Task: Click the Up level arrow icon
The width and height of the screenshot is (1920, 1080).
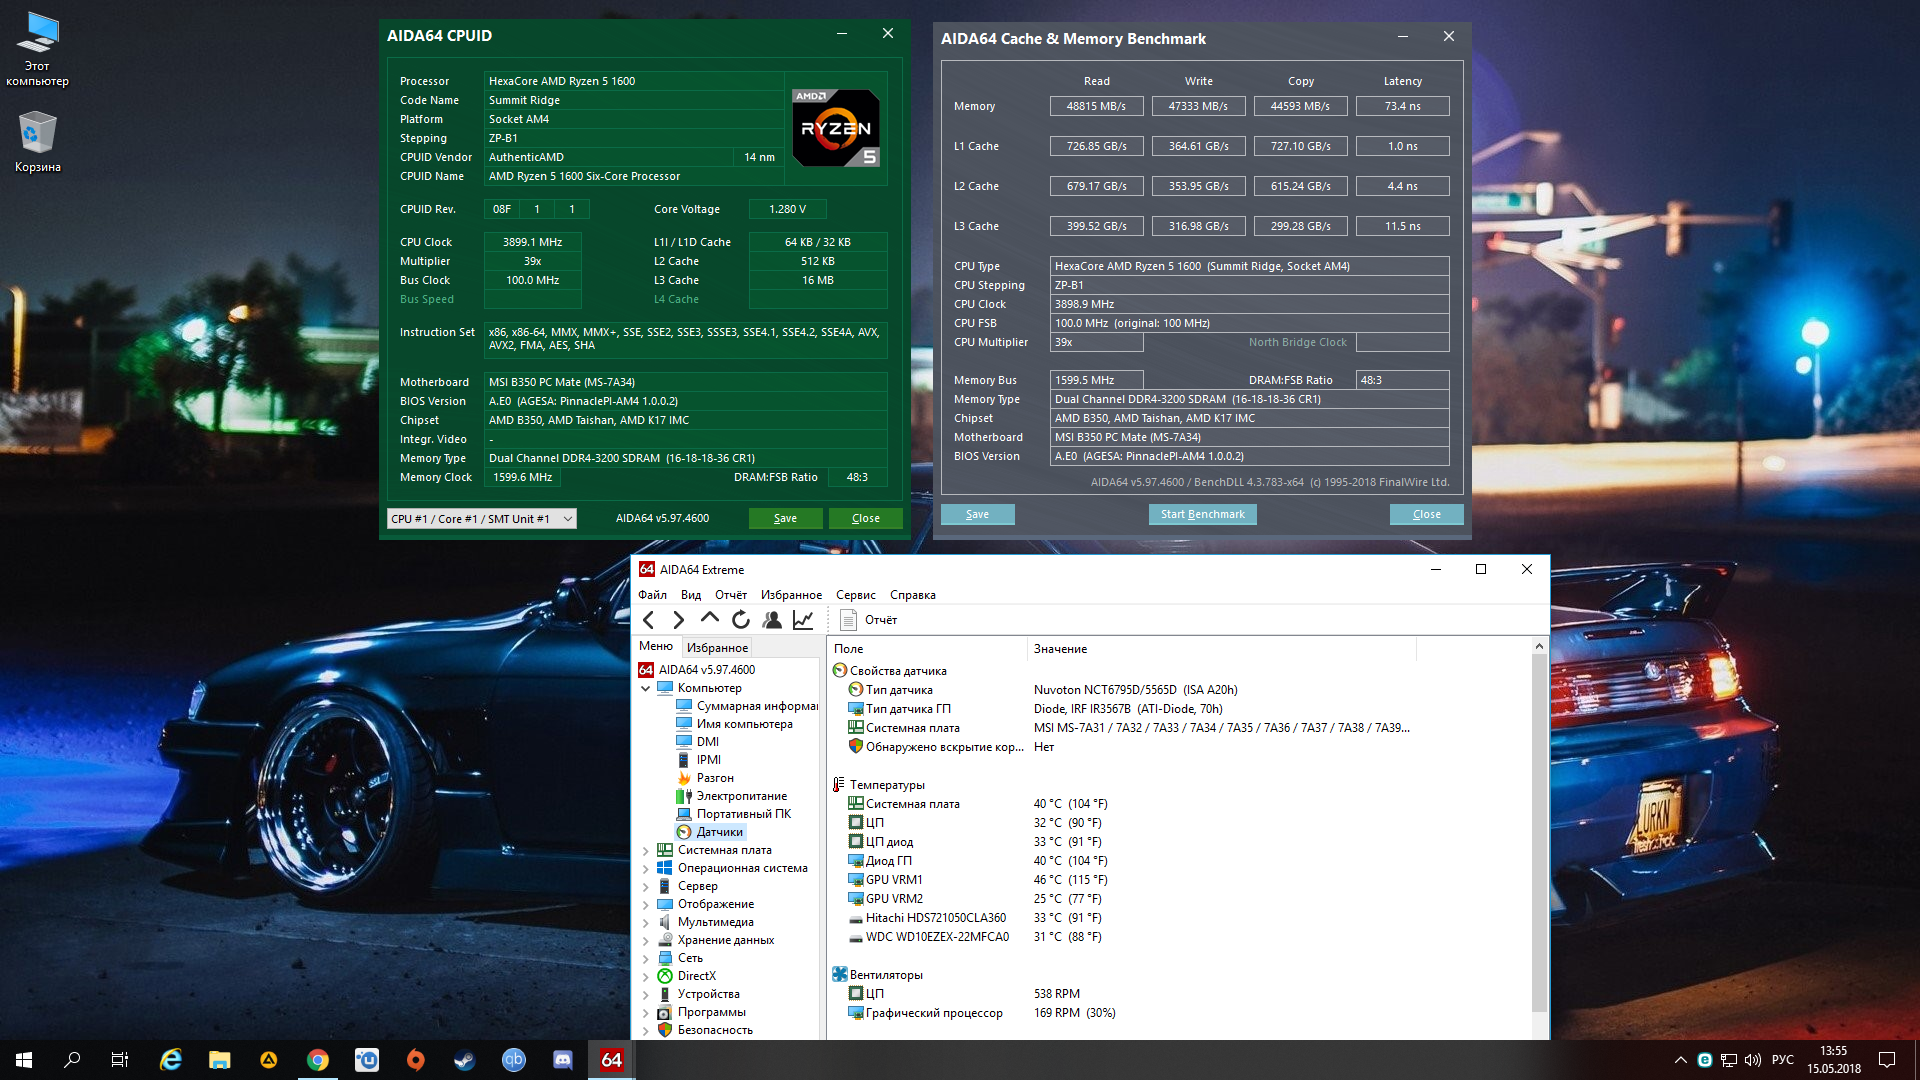Action: pos(710,619)
